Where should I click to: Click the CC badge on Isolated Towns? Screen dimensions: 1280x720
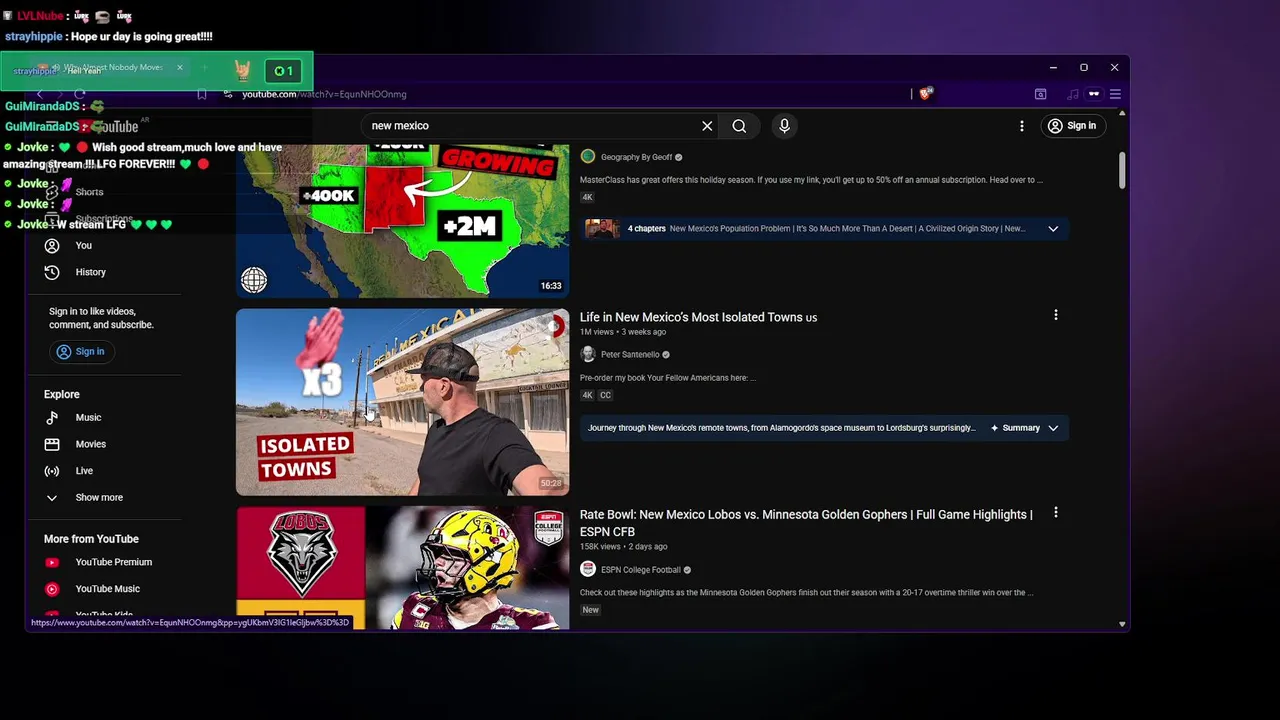605,395
